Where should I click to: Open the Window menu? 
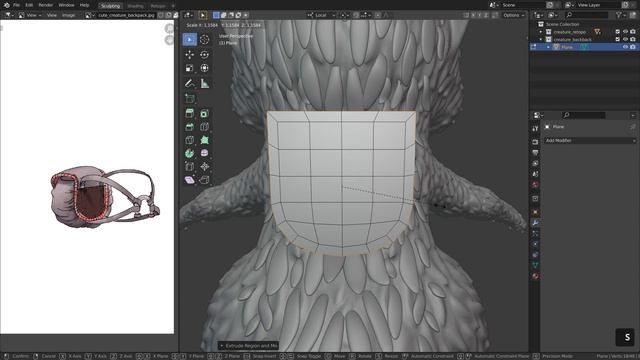[x=66, y=5]
